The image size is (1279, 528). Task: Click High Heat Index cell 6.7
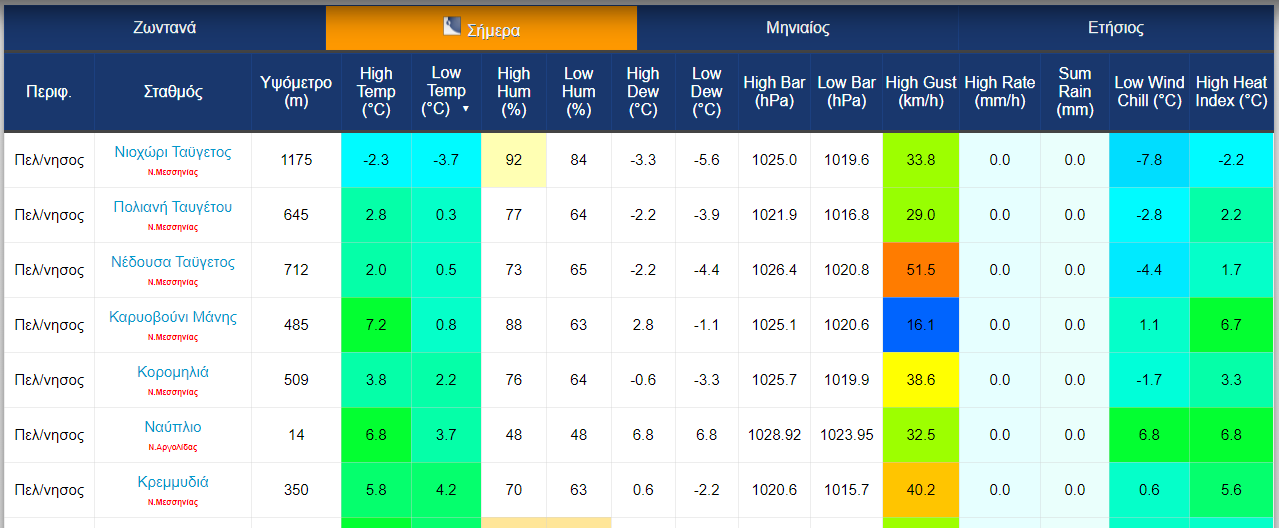click(x=1232, y=325)
